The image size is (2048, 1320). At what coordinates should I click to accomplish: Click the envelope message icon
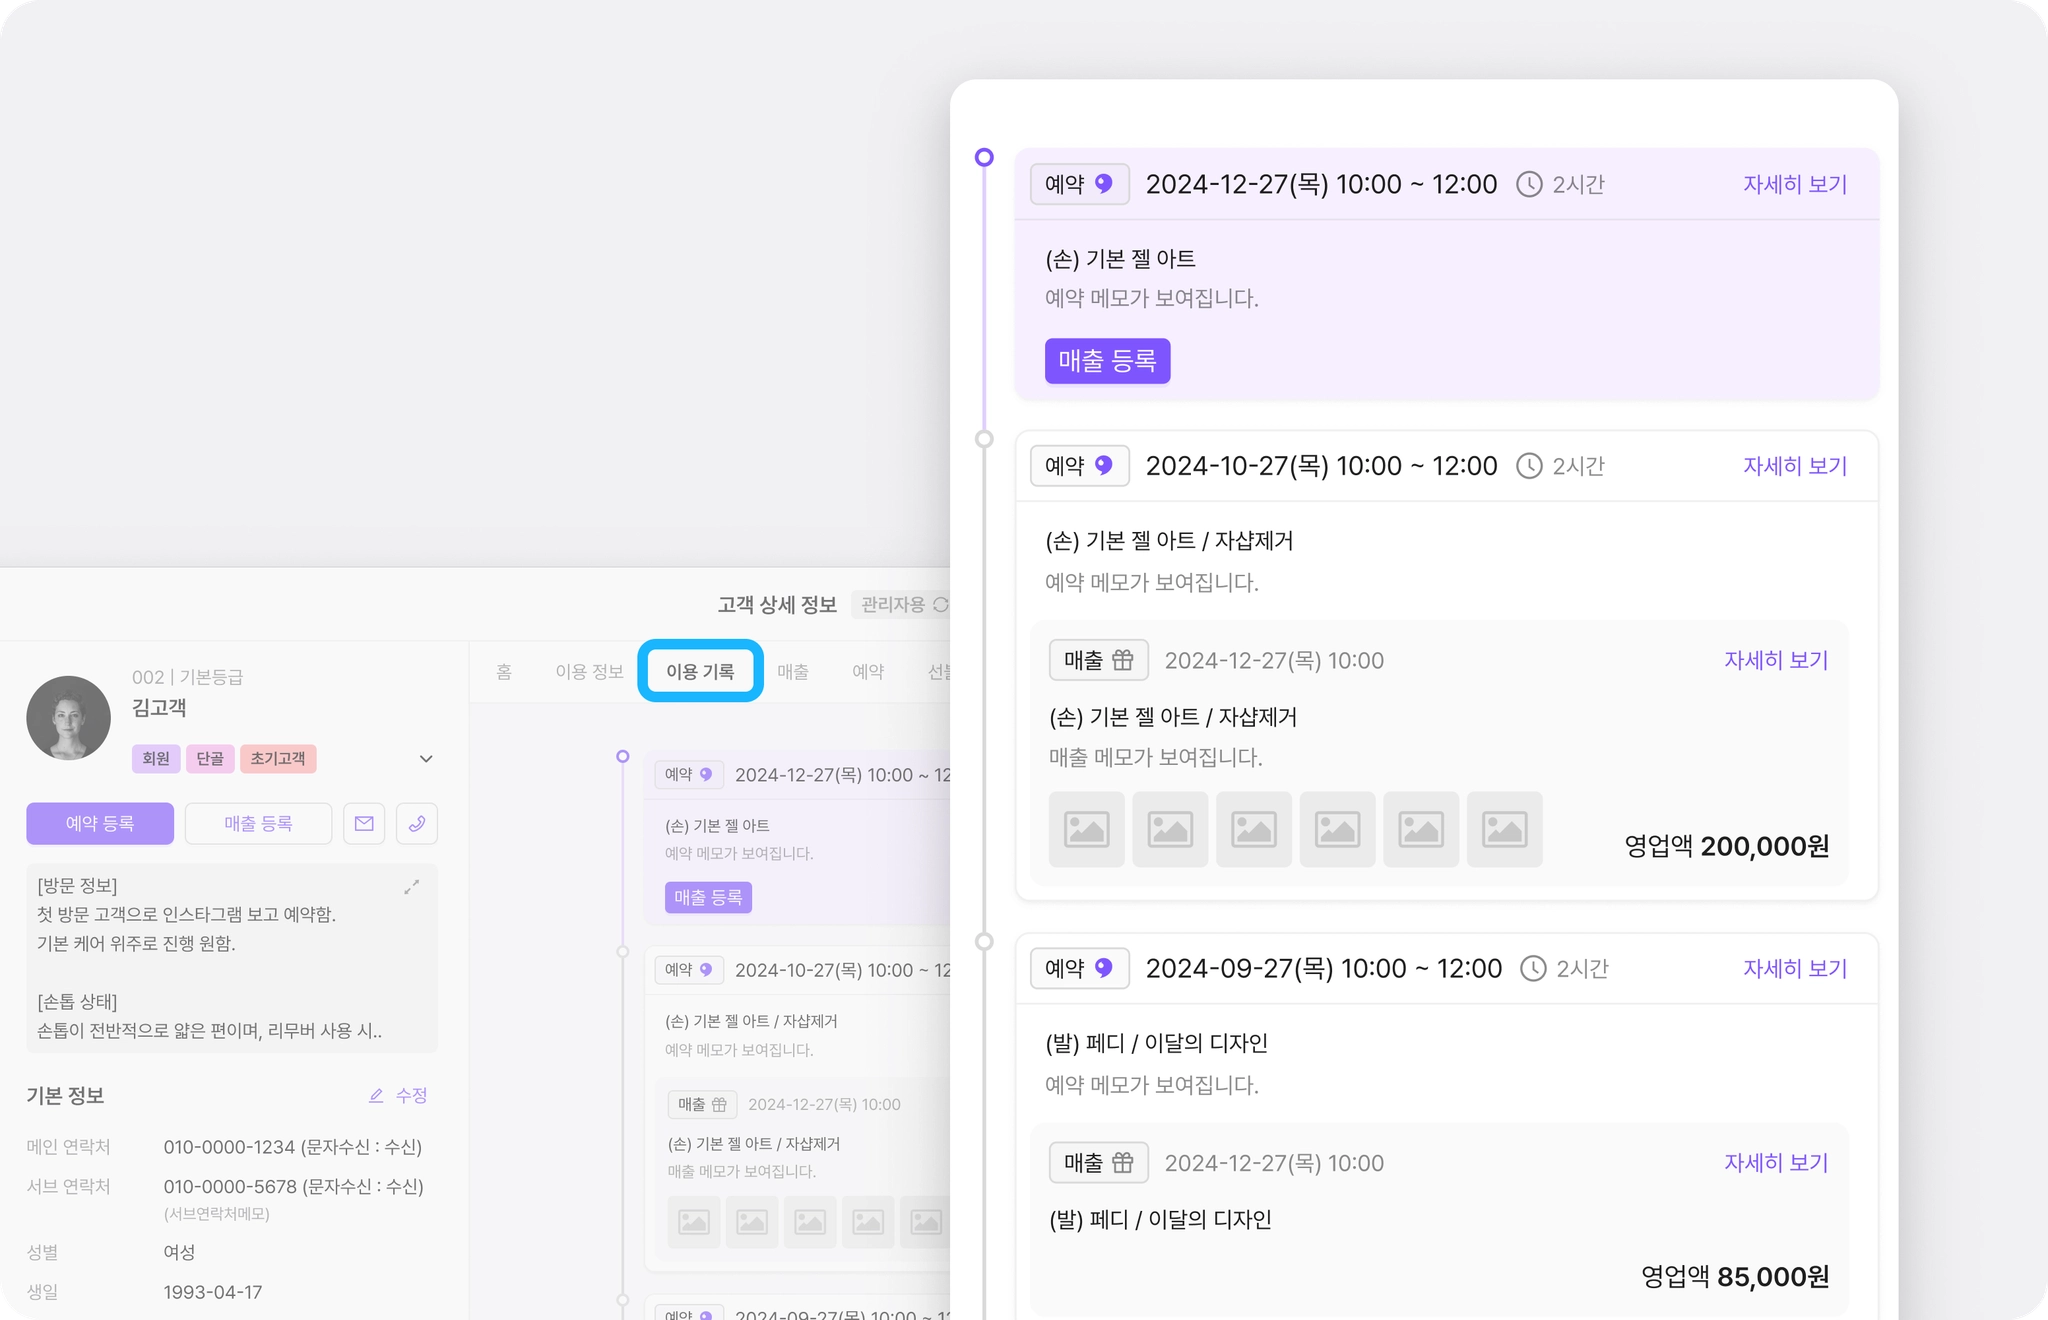(x=364, y=824)
